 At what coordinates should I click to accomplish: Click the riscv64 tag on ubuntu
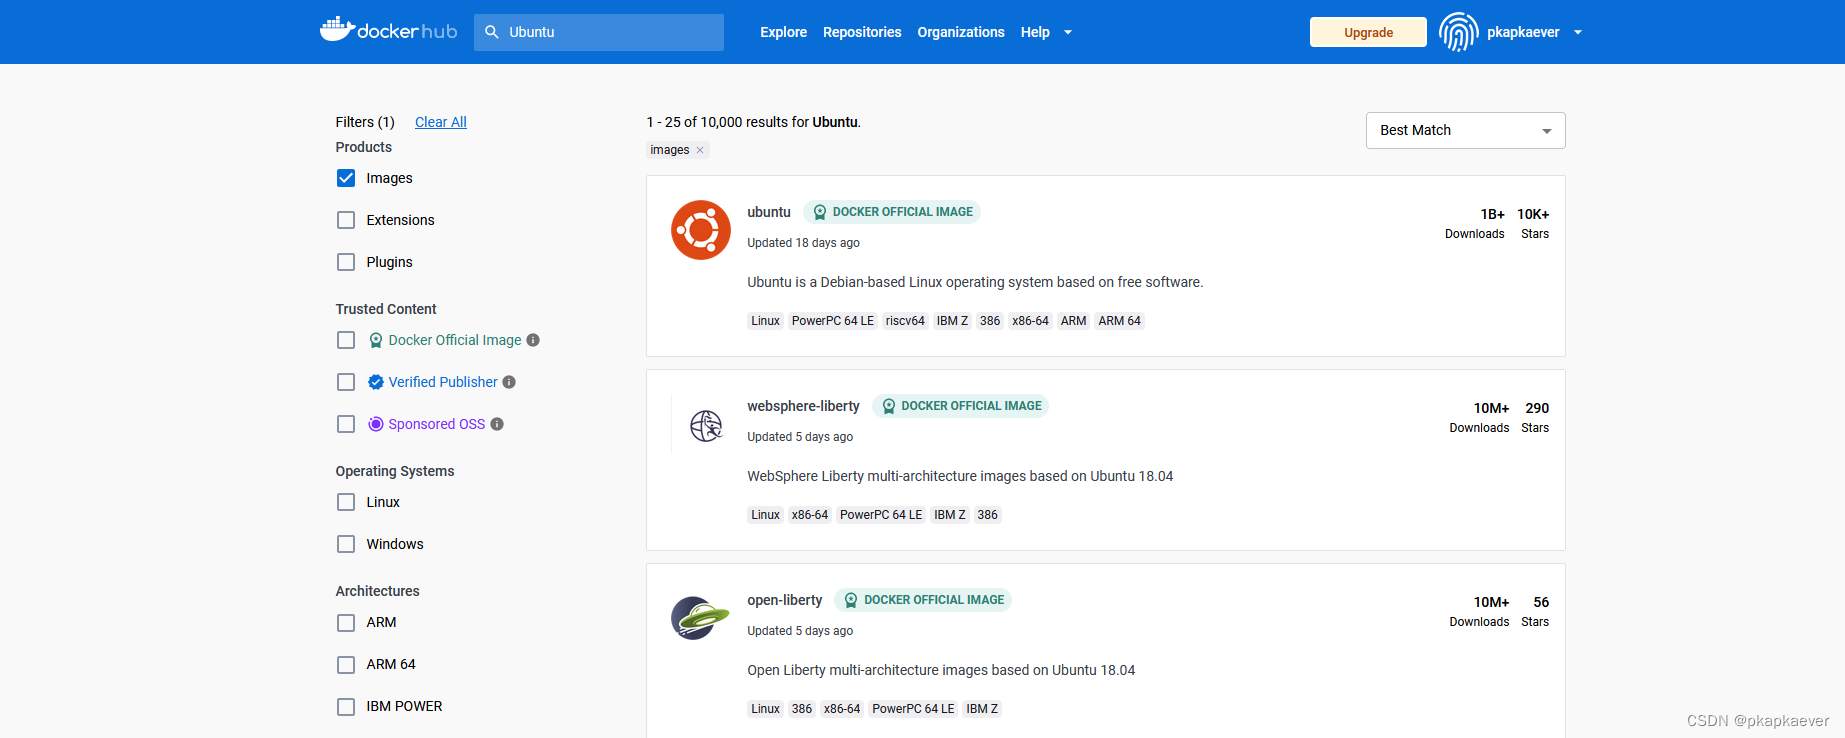(x=905, y=321)
